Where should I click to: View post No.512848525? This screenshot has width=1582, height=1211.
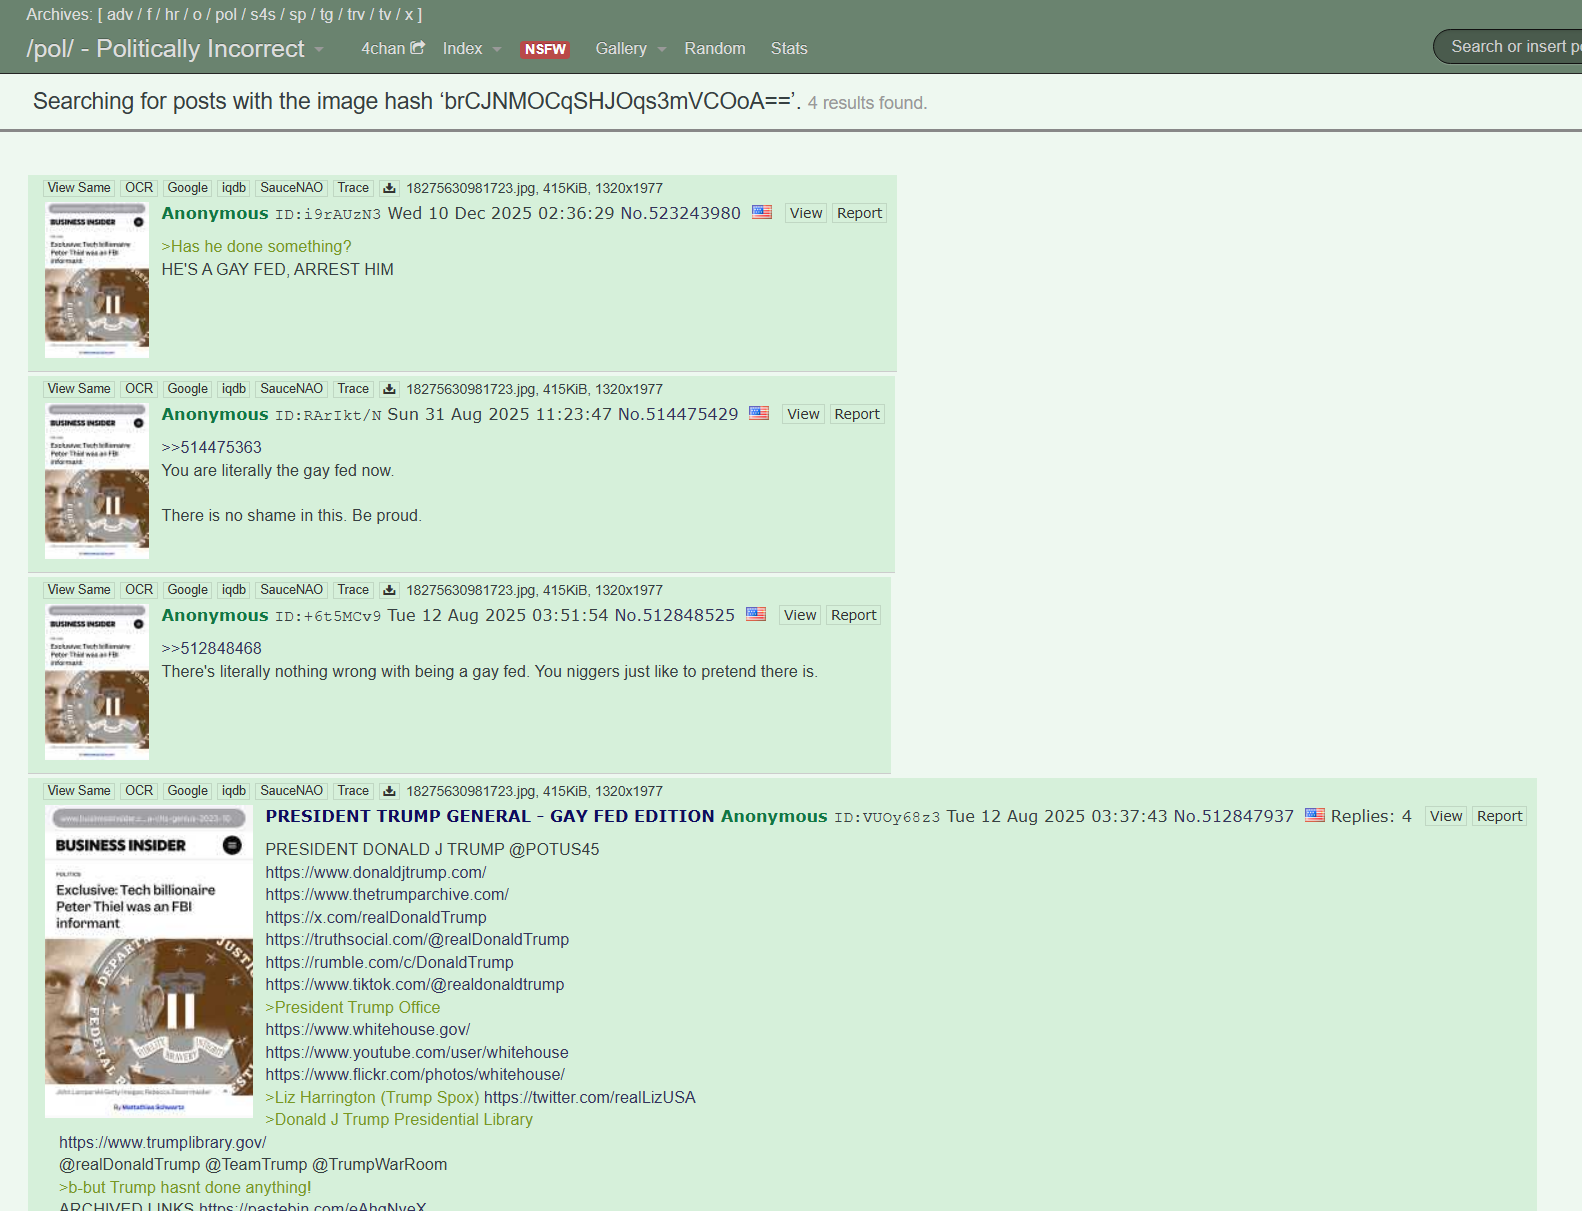[800, 615]
